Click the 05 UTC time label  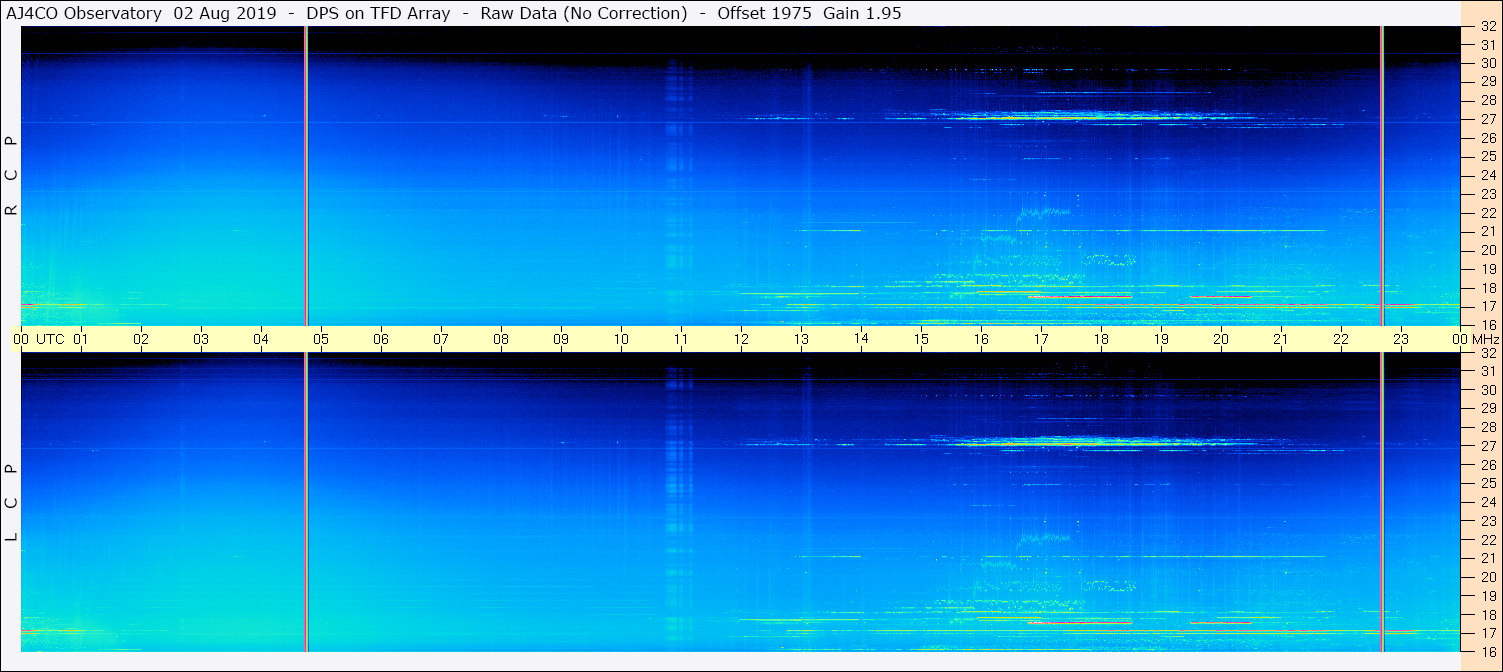(321, 339)
